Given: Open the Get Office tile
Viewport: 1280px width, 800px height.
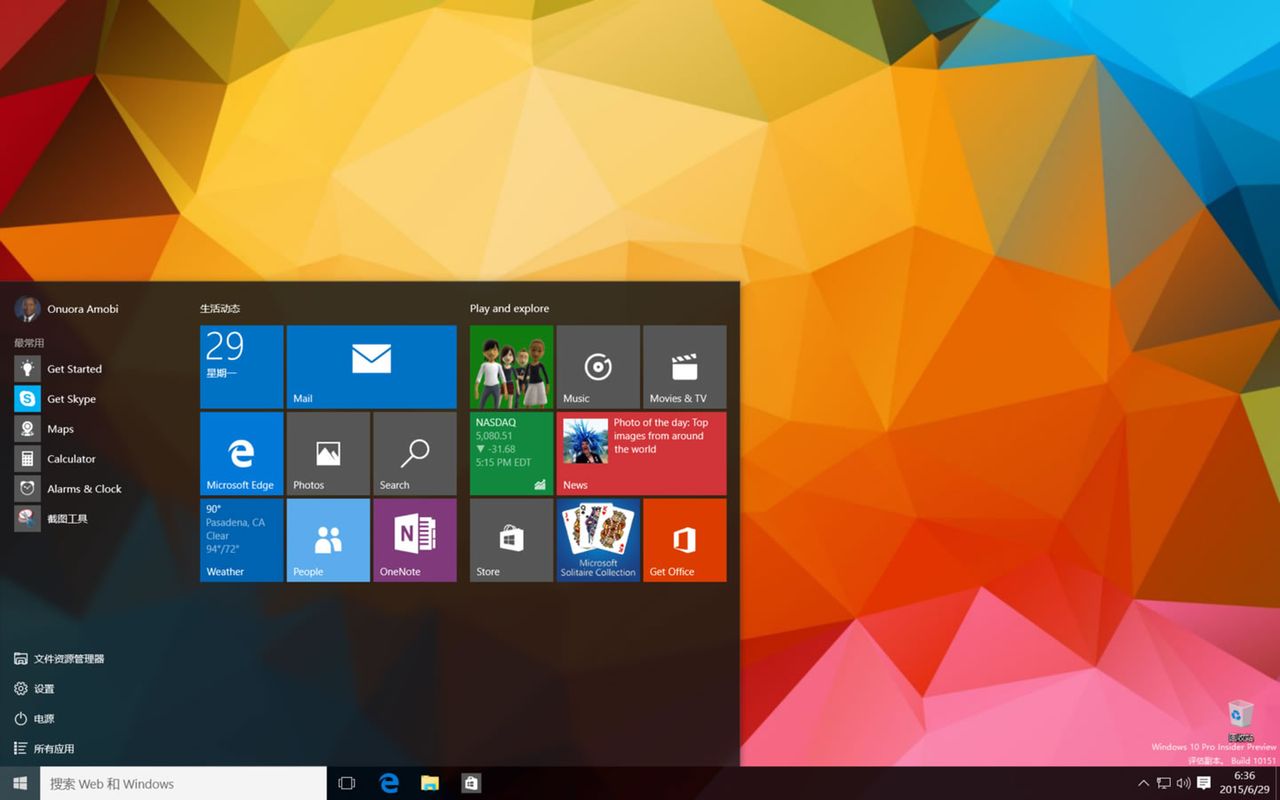Looking at the screenshot, I should tap(684, 540).
